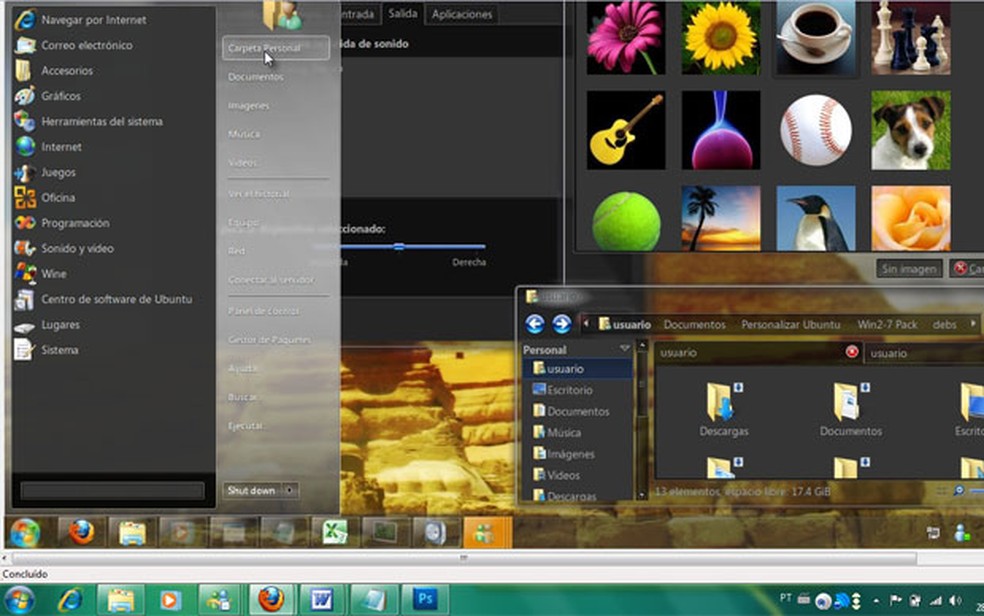Screen dimensions: 984x616
Task: Open the Shut down options arrow
Action: [x=290, y=491]
